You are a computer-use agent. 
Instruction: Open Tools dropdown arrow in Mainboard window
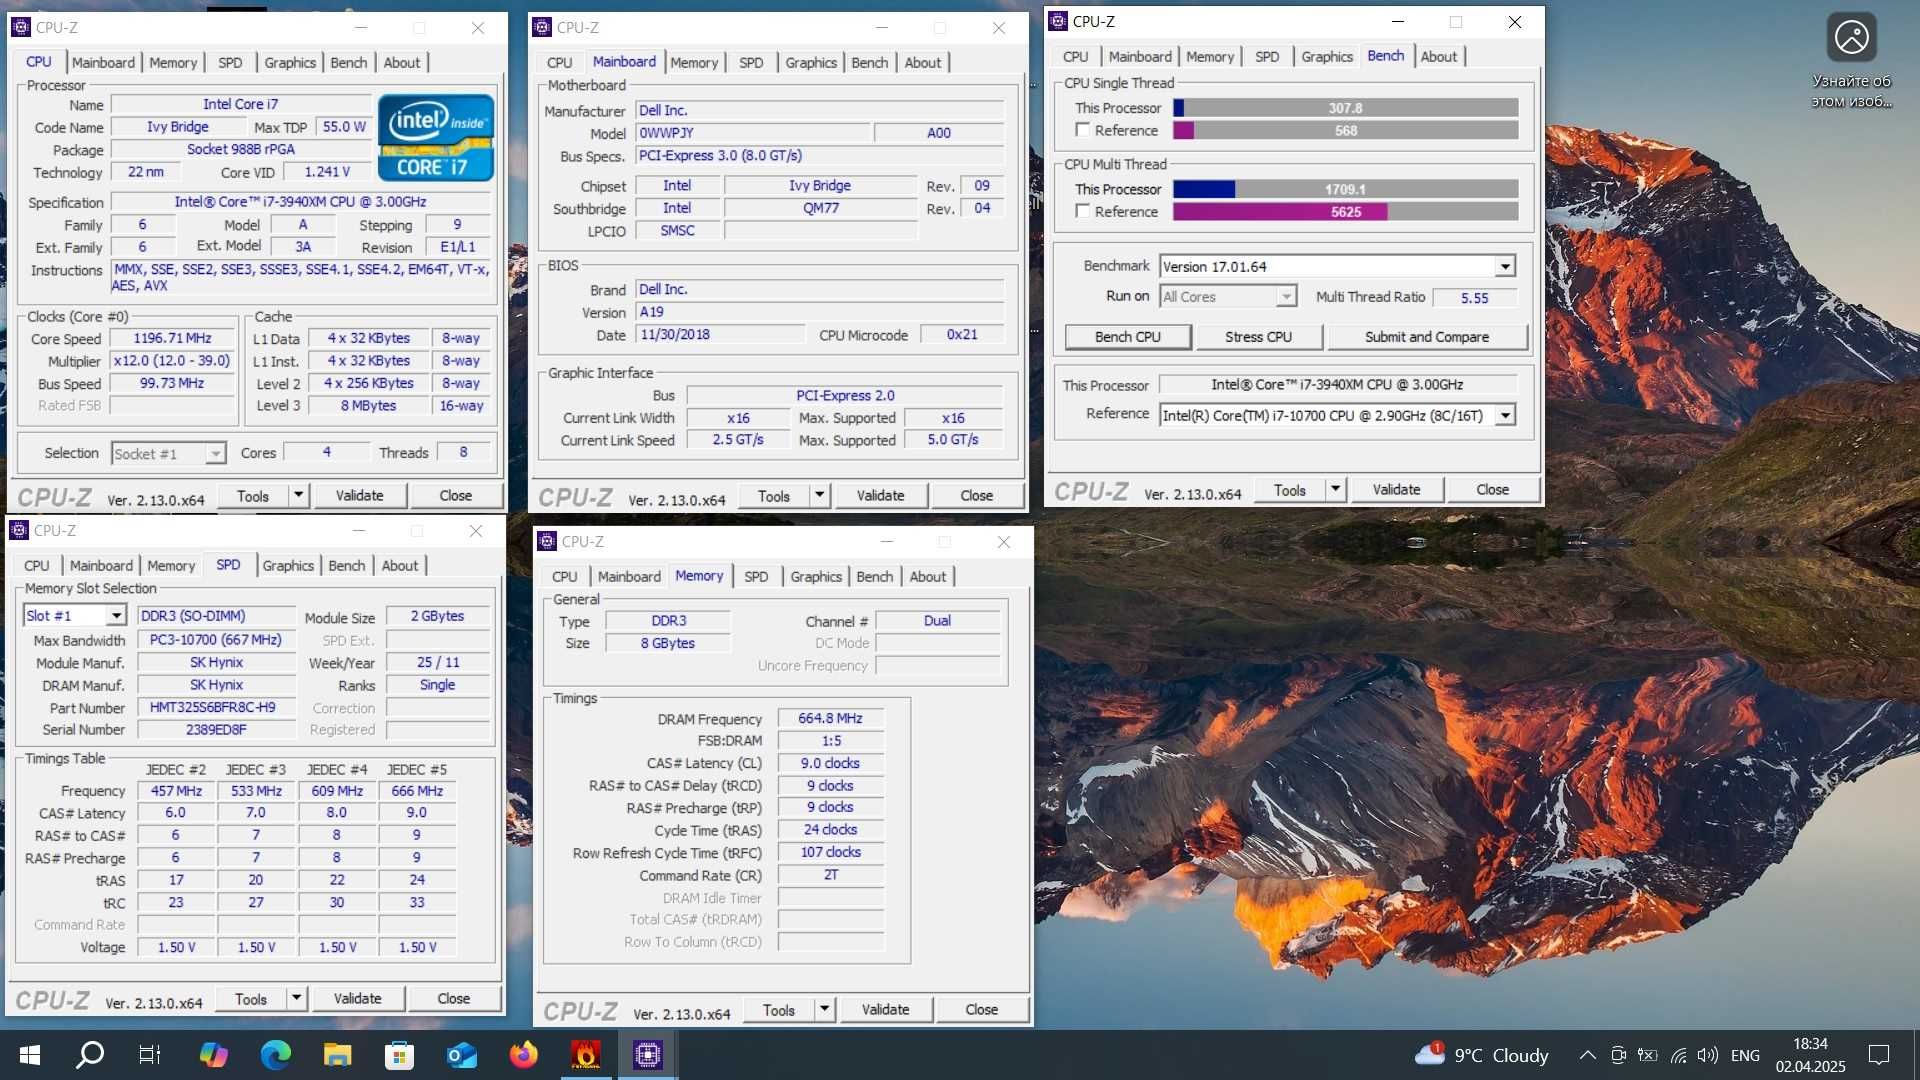[819, 496]
